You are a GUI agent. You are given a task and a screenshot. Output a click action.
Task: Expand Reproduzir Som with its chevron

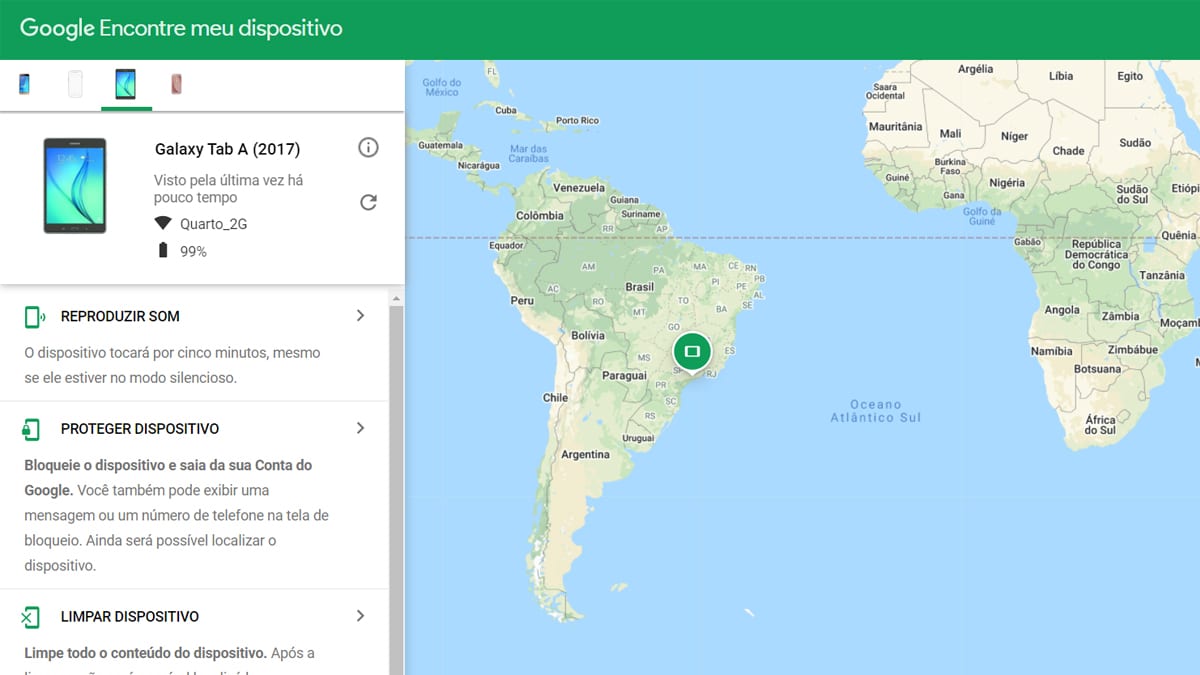361,316
